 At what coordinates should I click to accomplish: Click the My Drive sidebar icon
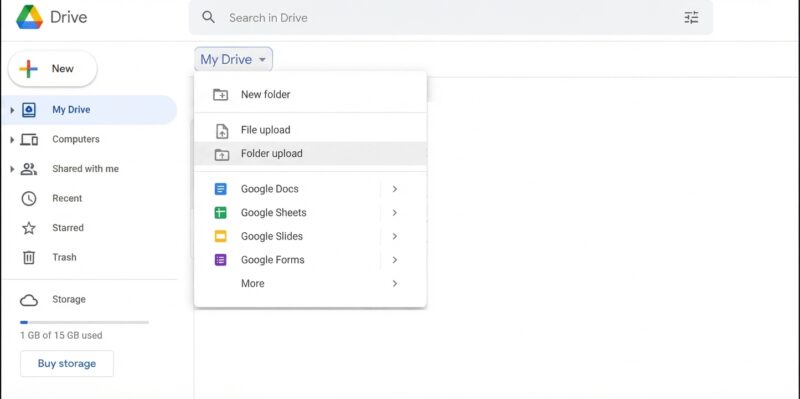point(29,110)
